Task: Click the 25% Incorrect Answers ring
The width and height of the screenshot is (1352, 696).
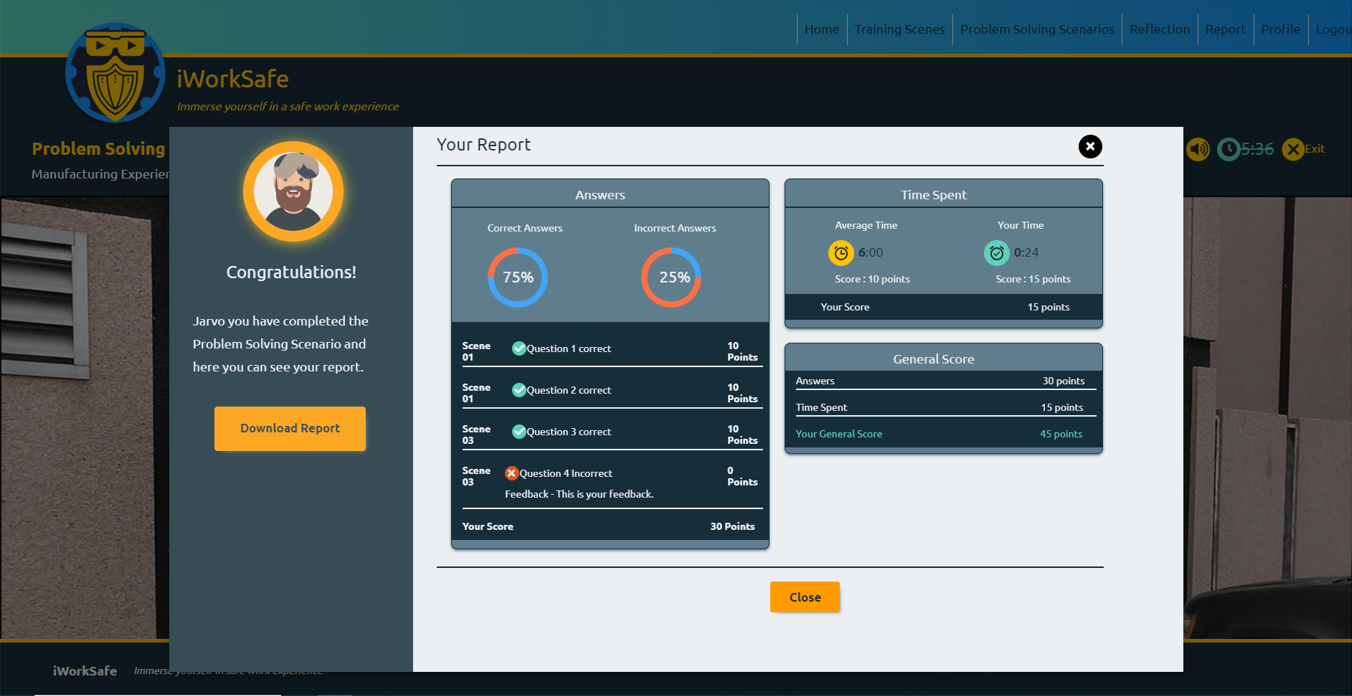Action: tap(672, 277)
